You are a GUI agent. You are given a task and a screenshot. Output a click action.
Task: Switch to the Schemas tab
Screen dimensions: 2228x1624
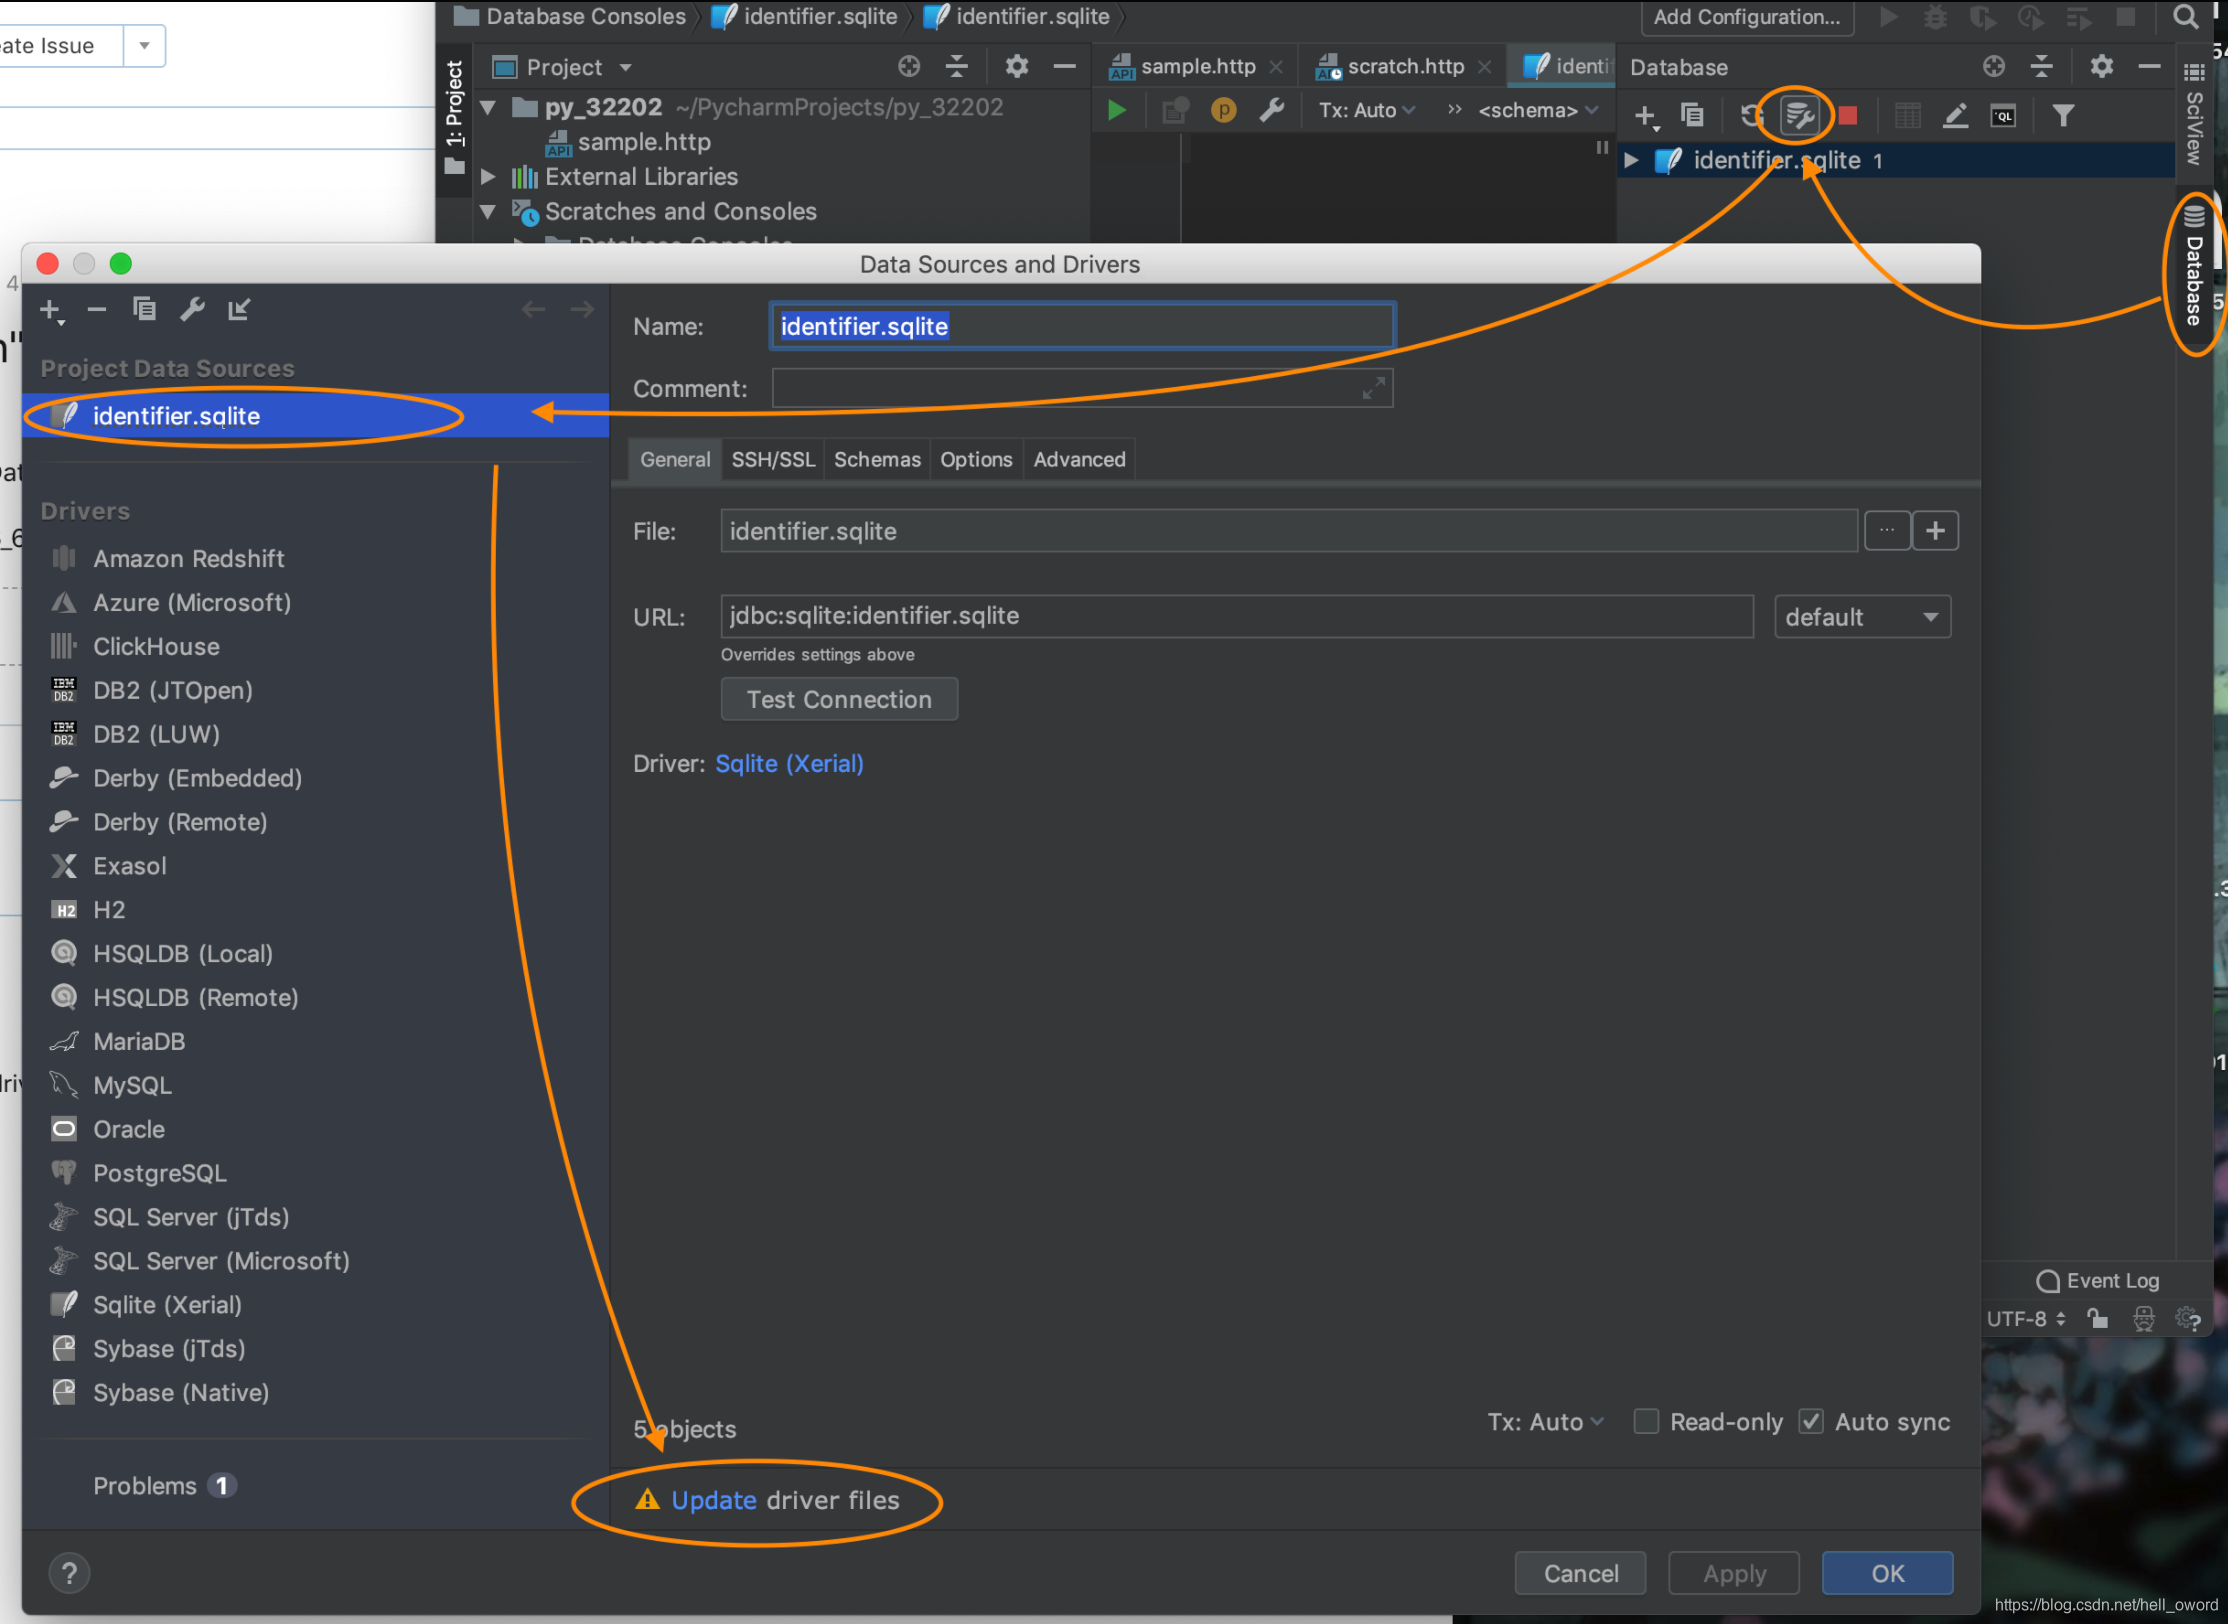pyautogui.click(x=877, y=460)
